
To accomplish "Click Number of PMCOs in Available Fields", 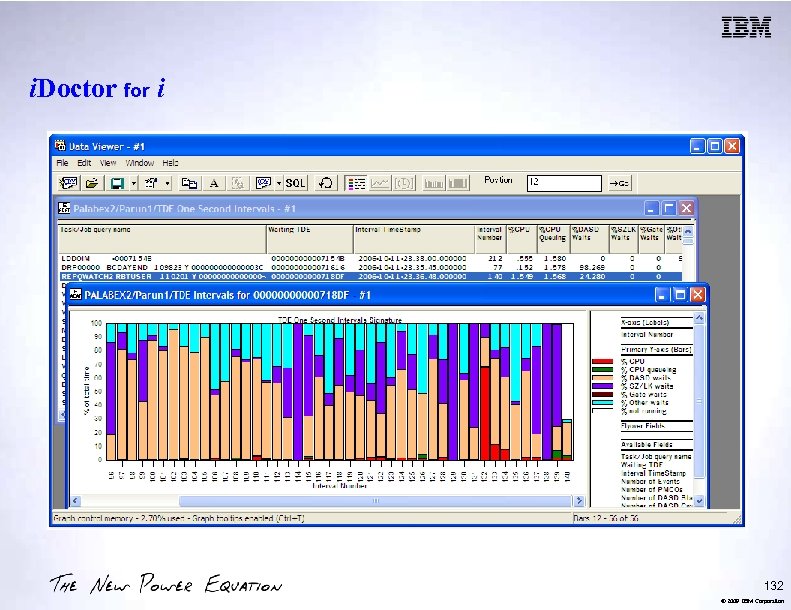I will 652,489.
